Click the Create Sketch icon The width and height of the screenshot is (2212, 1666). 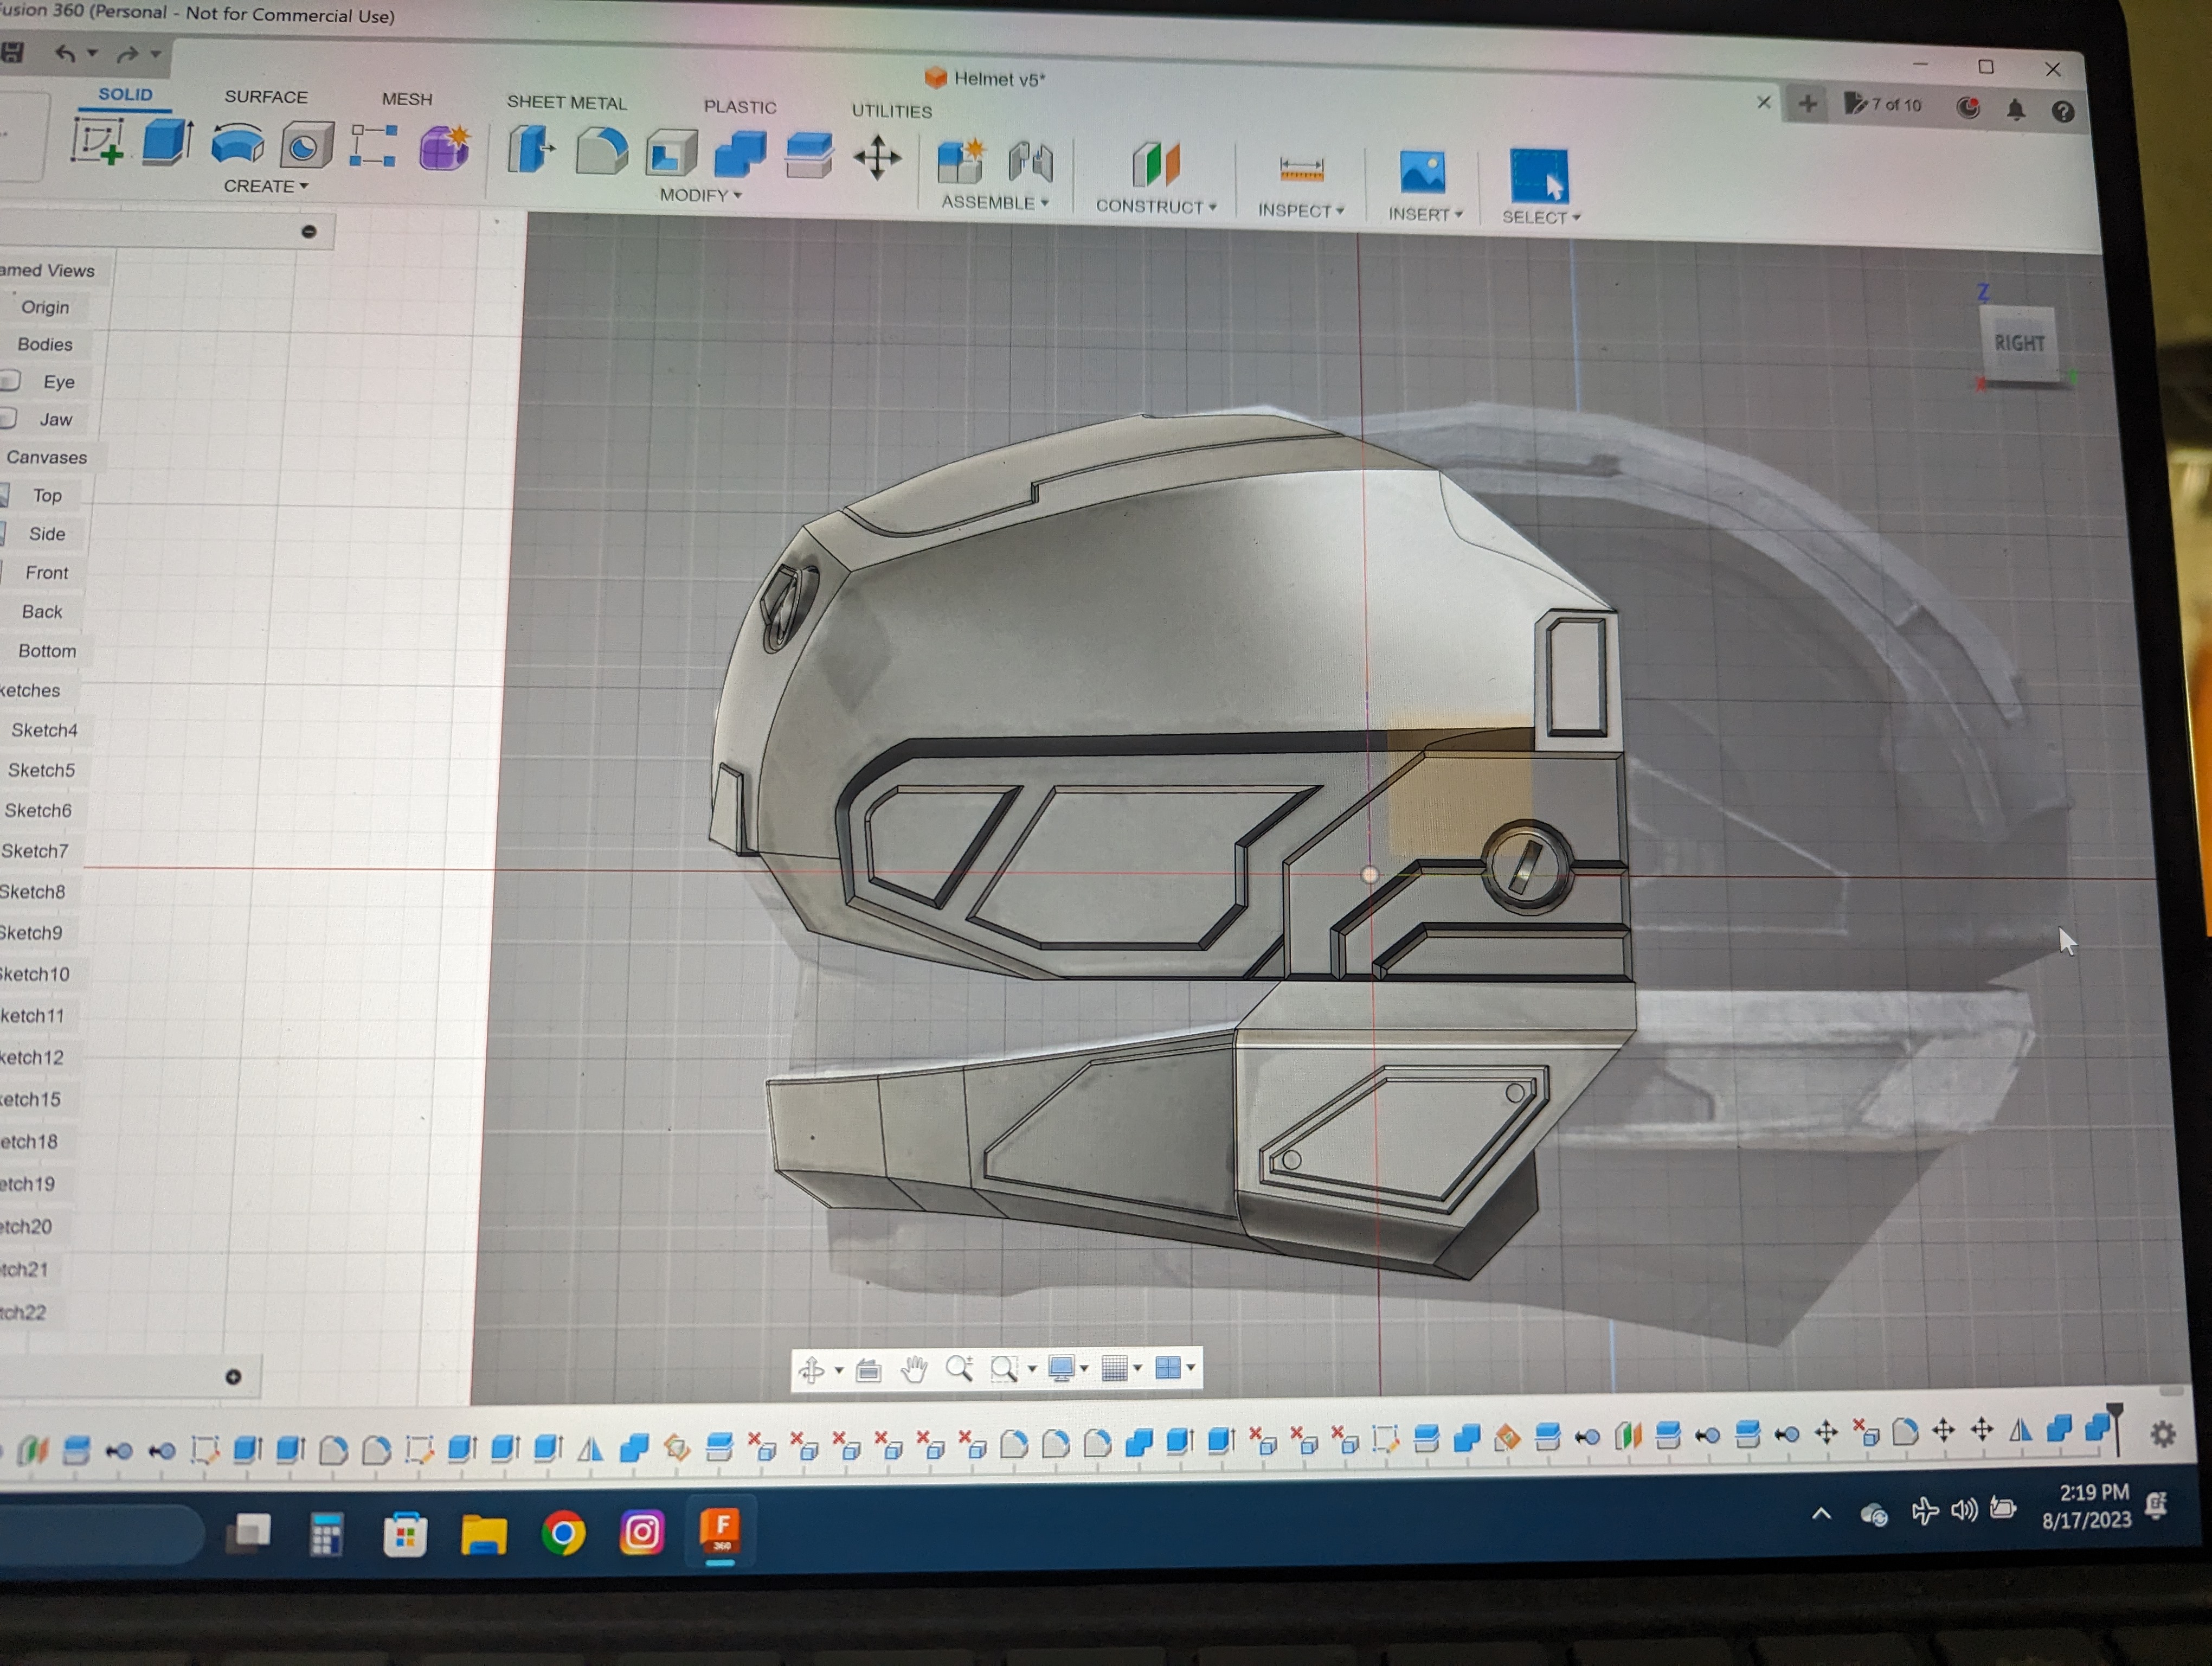[97, 142]
